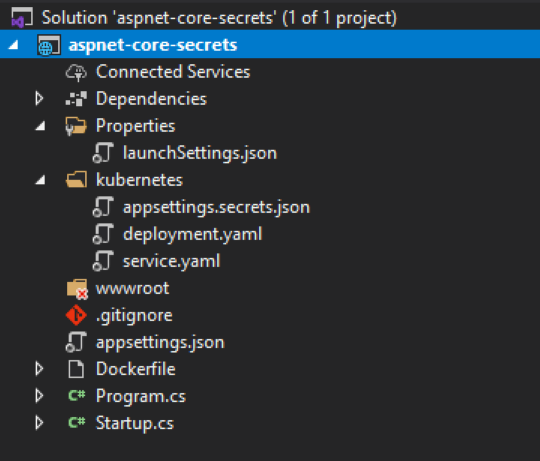Viewport: 540px width, 461px height.
Task: Select service.yaml file
Action: (x=172, y=261)
